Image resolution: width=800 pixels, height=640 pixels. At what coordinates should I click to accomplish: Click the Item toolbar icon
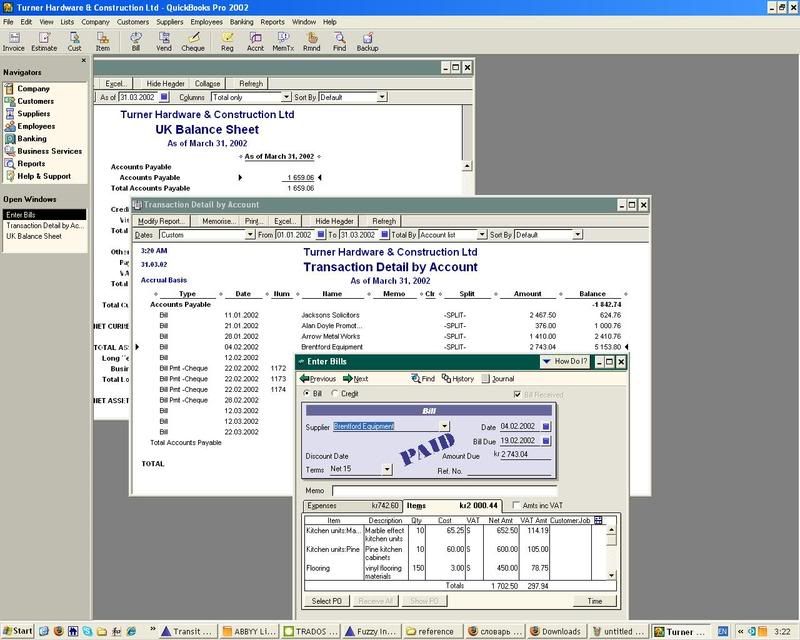[103, 42]
